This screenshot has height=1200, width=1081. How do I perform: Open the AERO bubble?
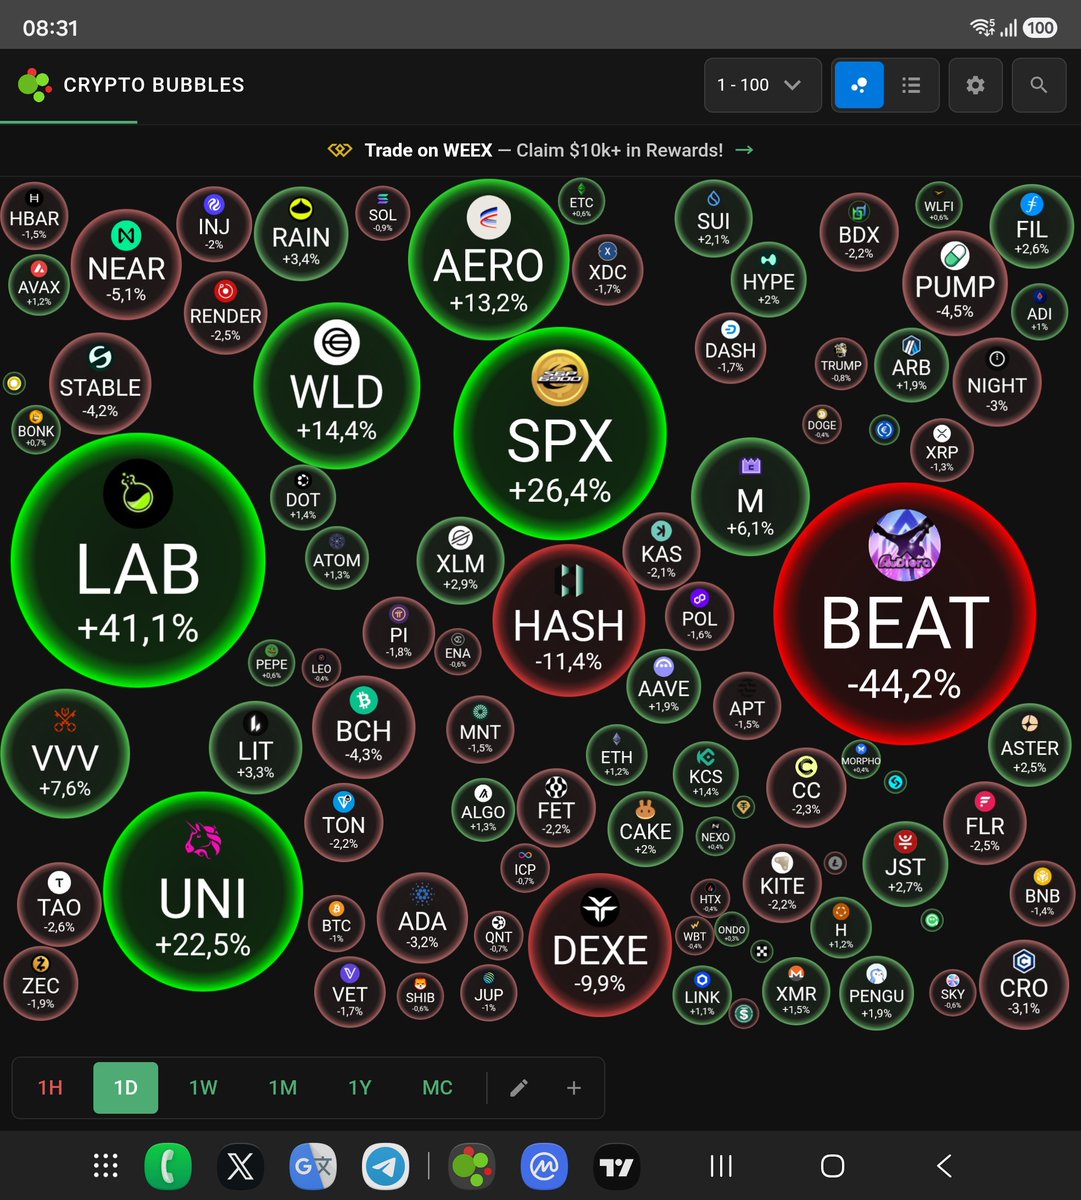click(488, 259)
